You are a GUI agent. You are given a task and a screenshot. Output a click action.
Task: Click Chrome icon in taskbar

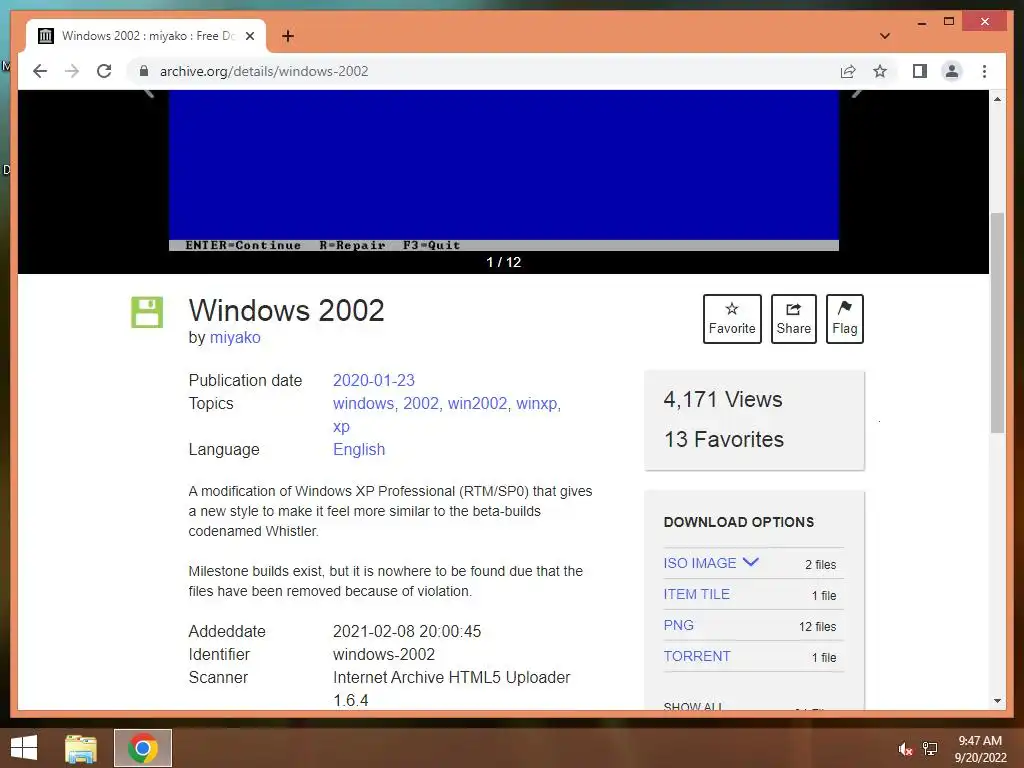[x=143, y=748]
